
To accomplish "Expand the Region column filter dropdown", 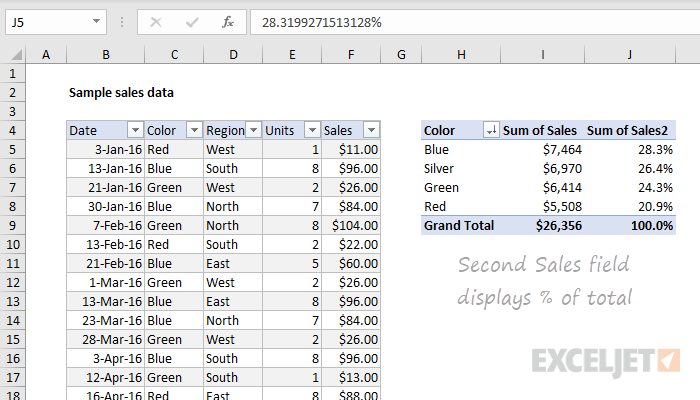I will pyautogui.click(x=253, y=130).
